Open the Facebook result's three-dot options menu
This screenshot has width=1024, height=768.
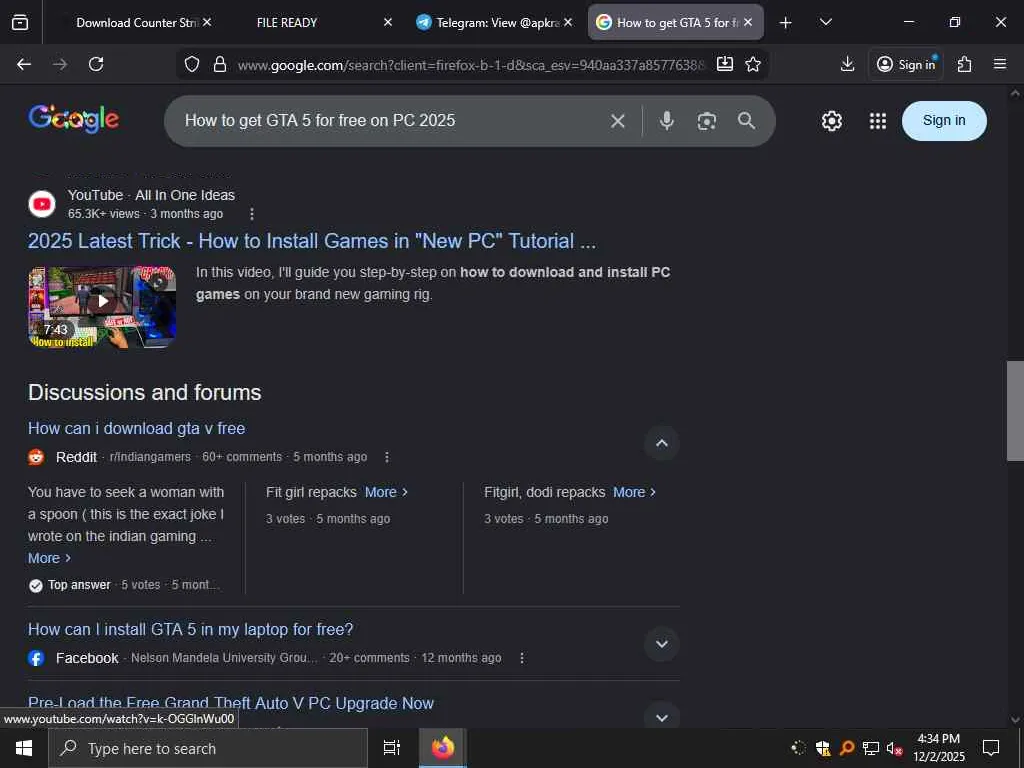[x=521, y=658]
